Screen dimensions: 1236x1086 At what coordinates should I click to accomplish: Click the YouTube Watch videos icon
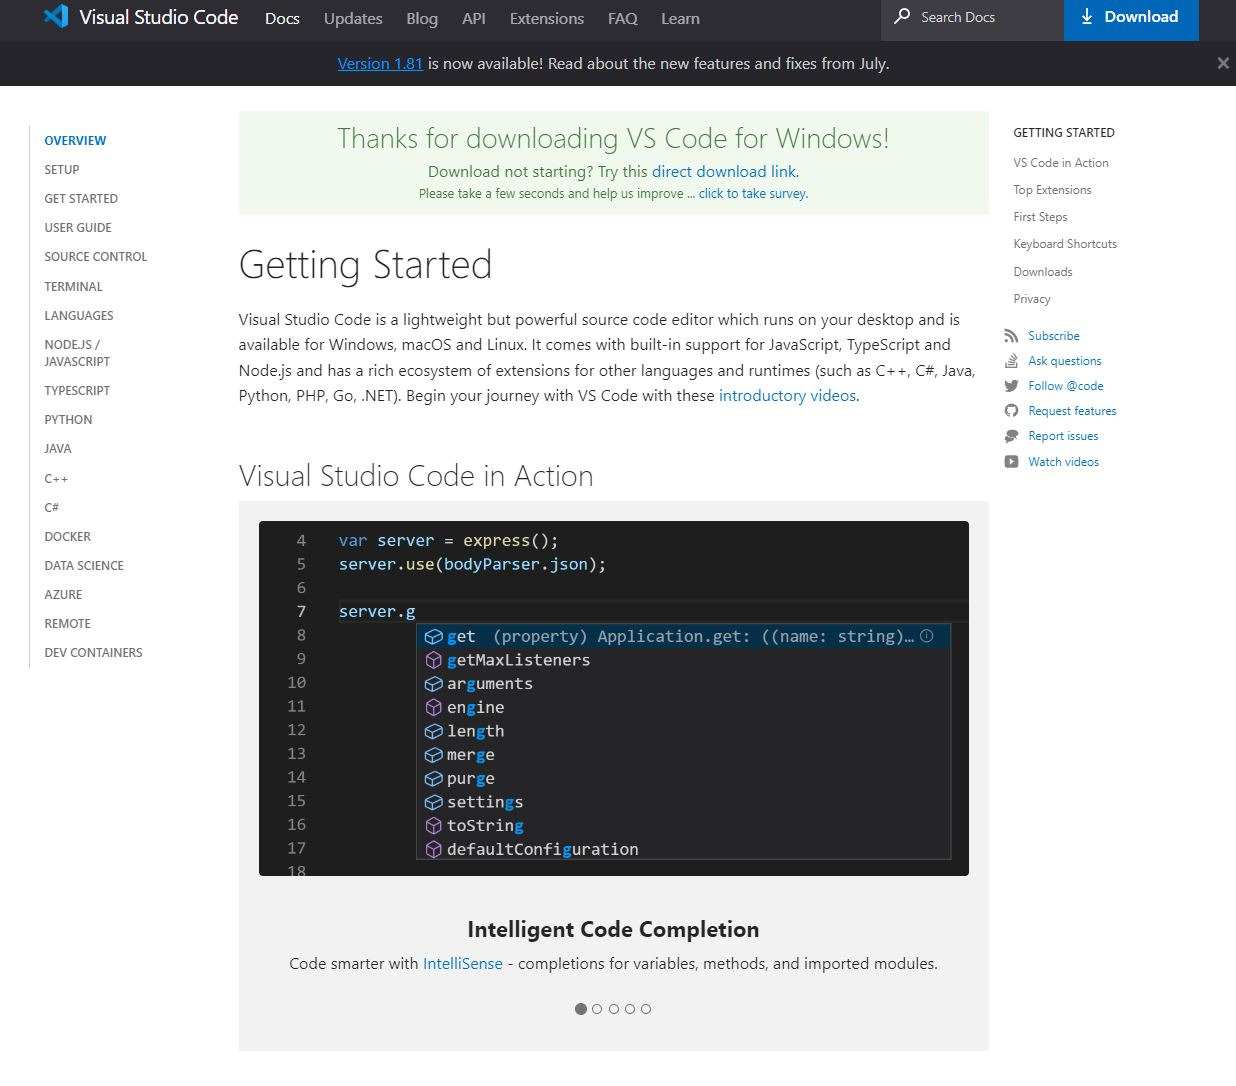coord(1012,461)
